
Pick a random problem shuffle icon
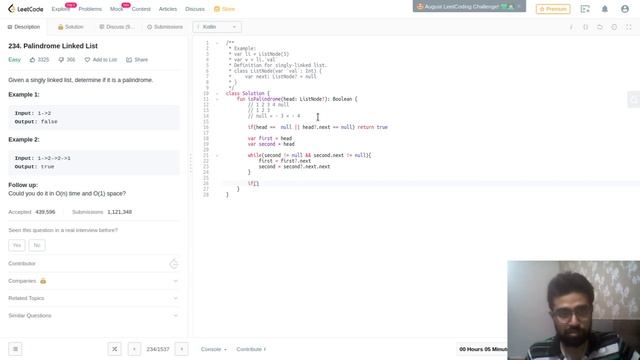114,349
